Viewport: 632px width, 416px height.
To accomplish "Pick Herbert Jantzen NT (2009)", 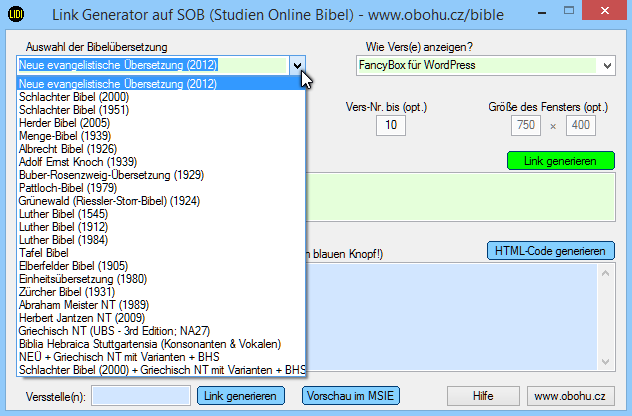I will [161, 318].
